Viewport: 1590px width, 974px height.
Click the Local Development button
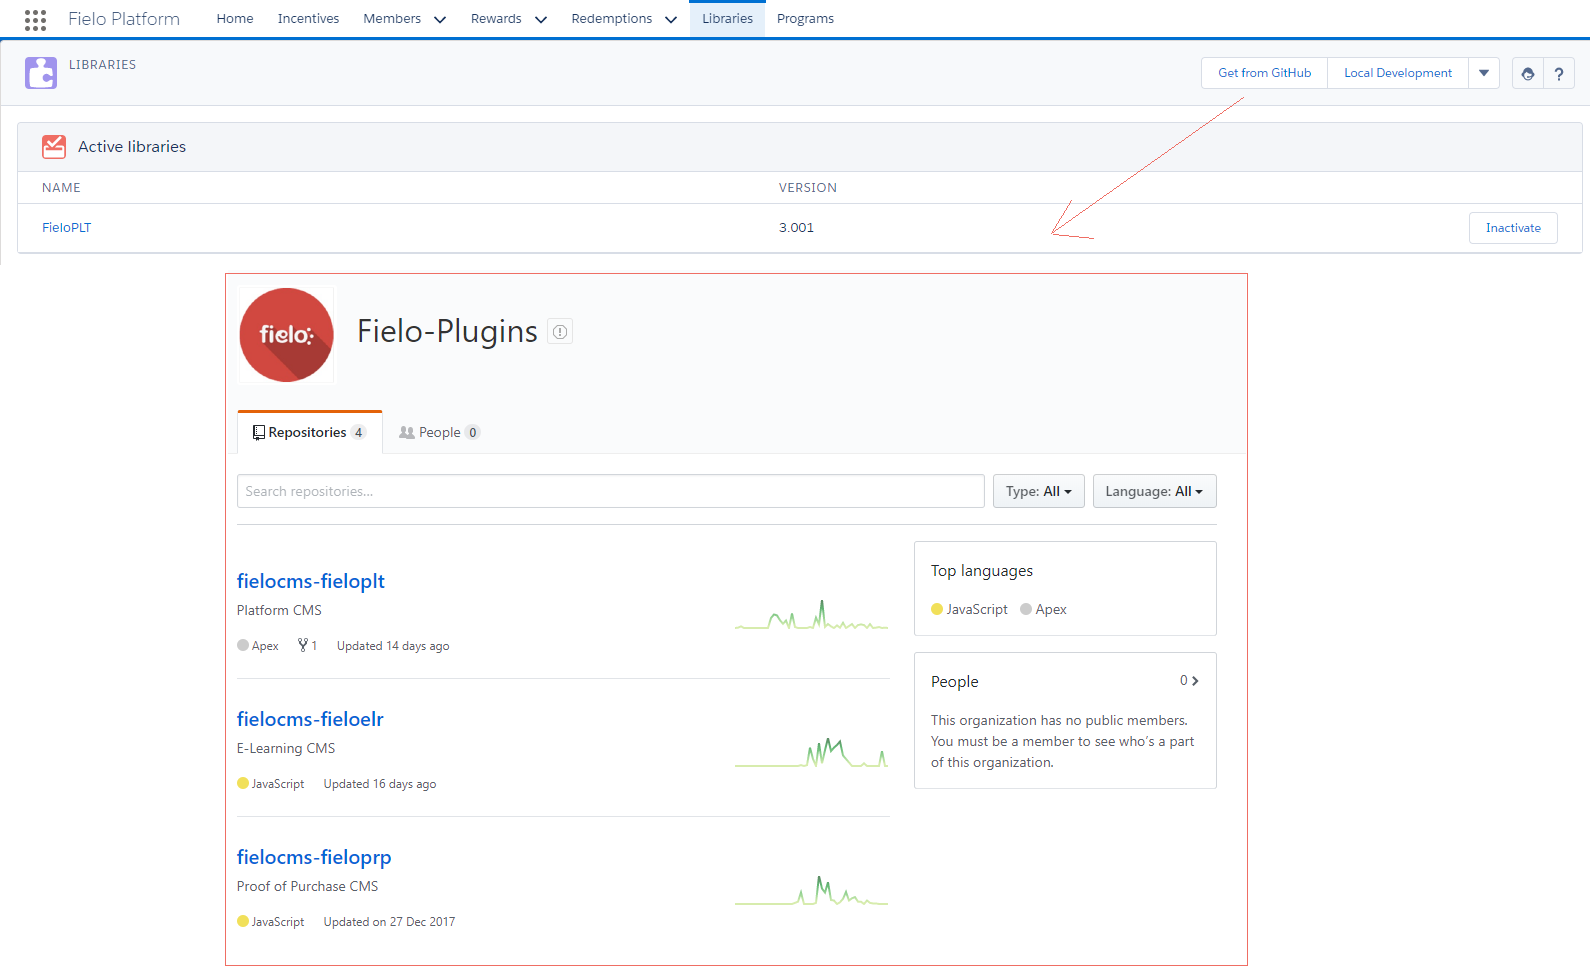(1397, 73)
